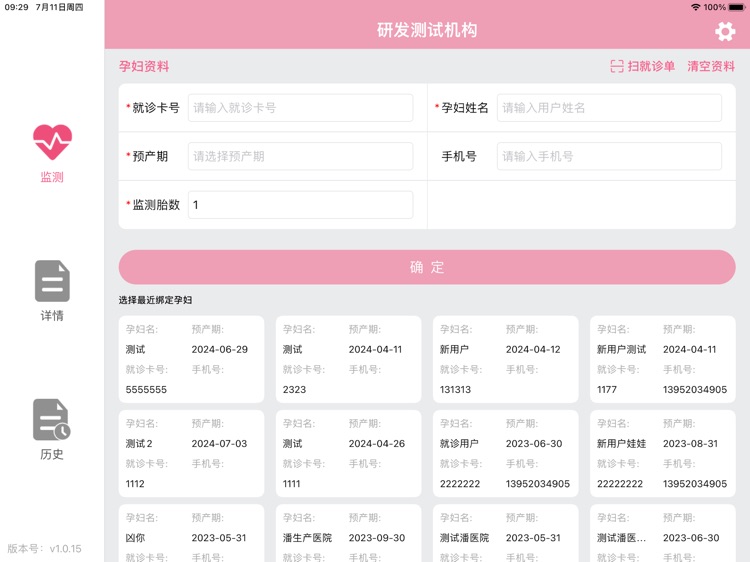The height and width of the screenshot is (562, 750).
Task: Click the 扫就诊单 link
Action: tap(651, 66)
